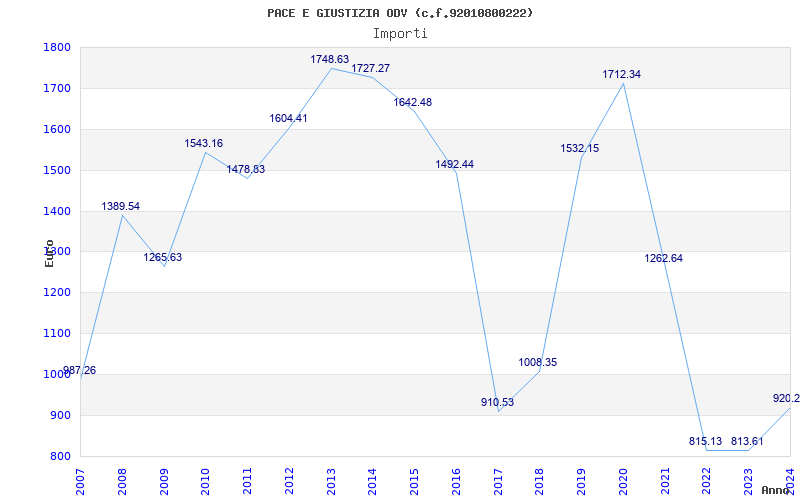Select the 1262.64 data label
The width and height of the screenshot is (800, 500).
pos(663,259)
